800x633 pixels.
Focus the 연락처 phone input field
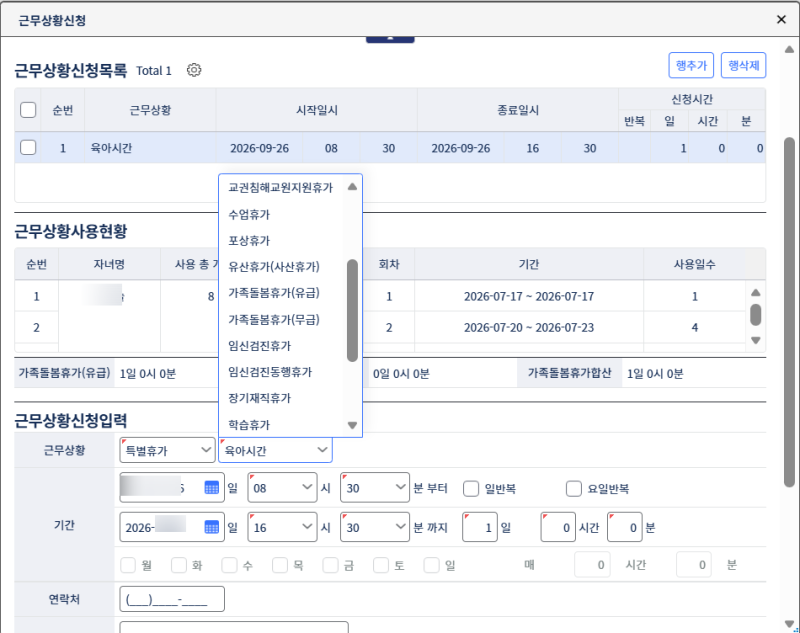tap(172, 599)
